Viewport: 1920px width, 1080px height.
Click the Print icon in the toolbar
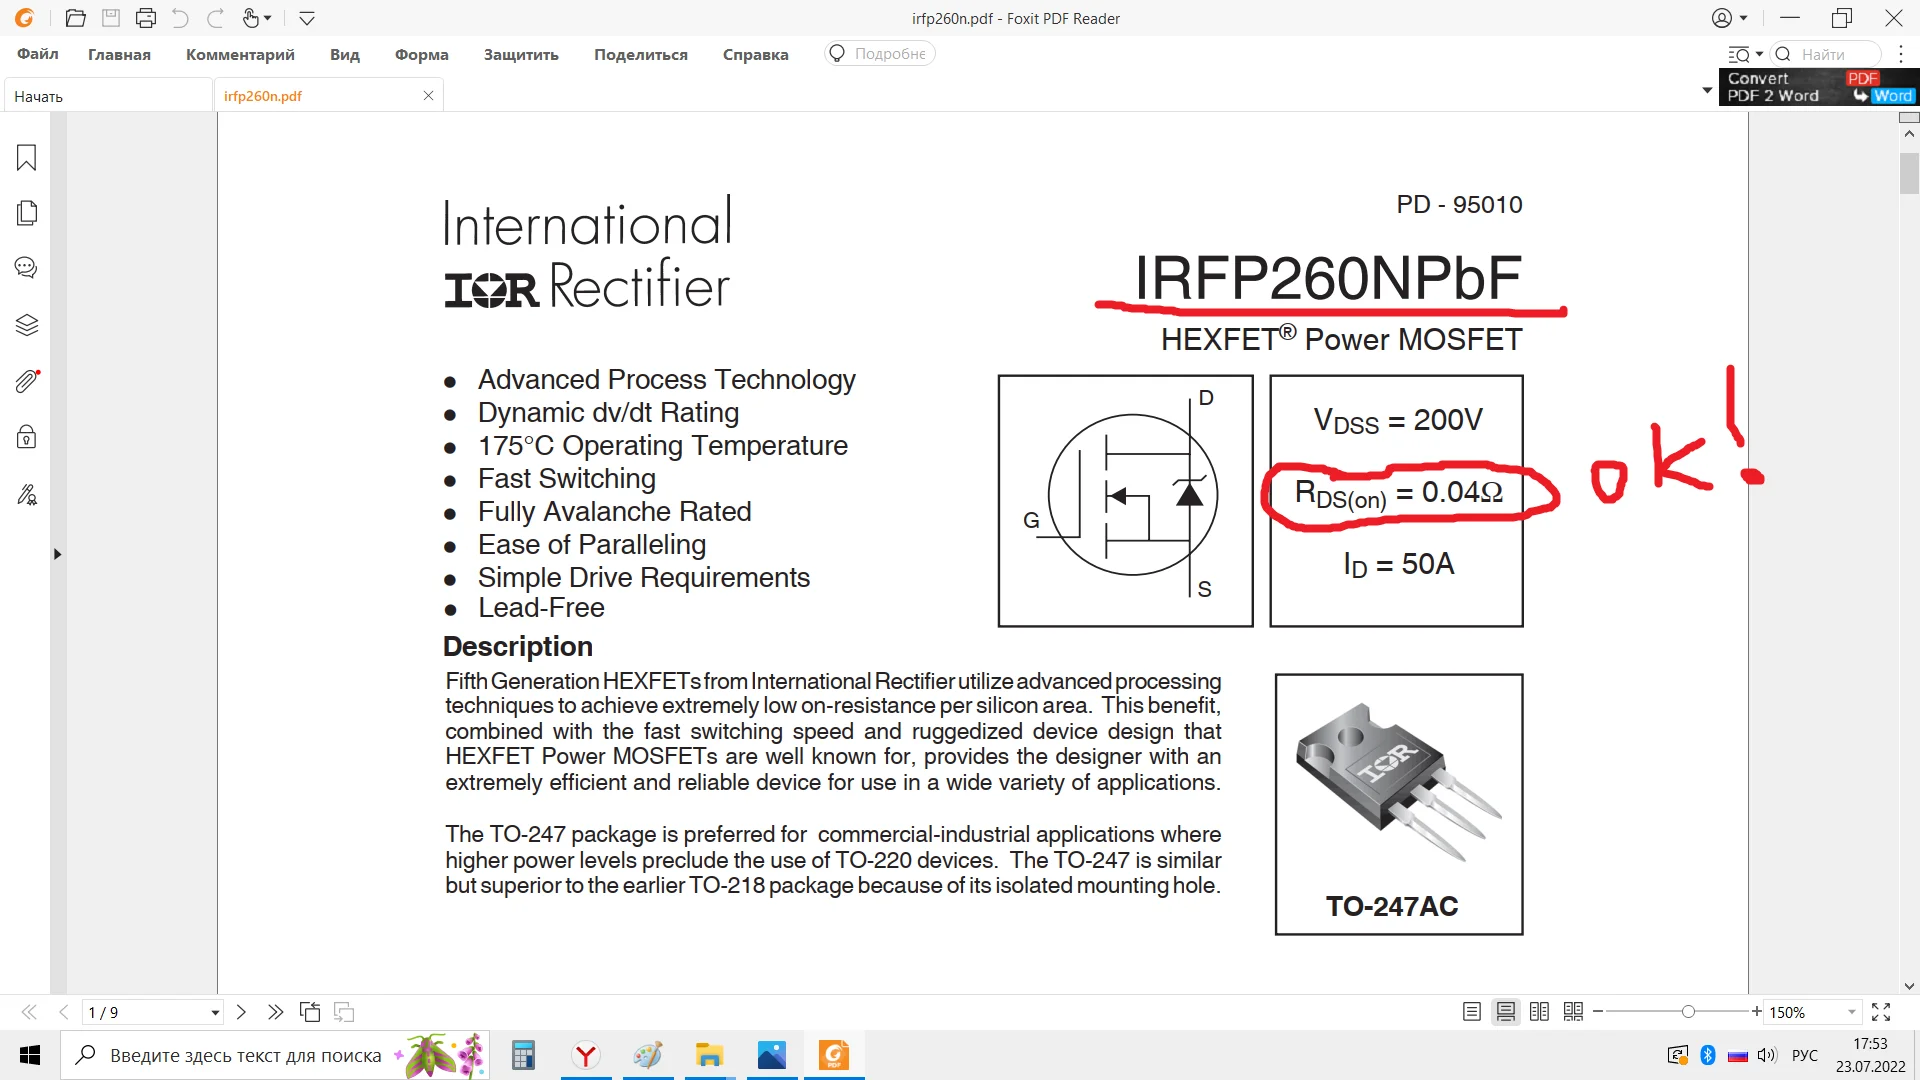(146, 18)
